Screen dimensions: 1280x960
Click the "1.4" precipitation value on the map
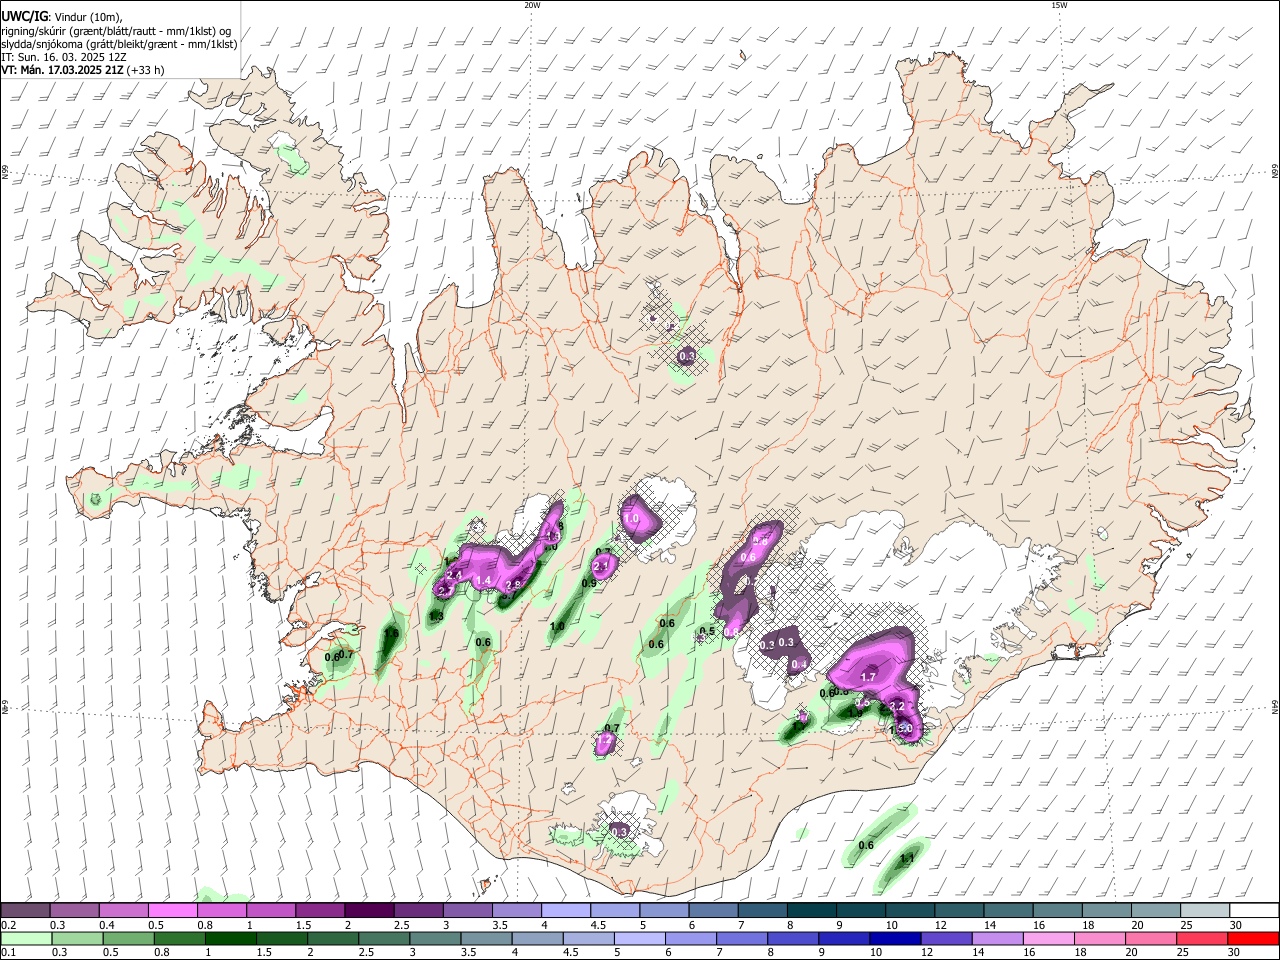(484, 581)
